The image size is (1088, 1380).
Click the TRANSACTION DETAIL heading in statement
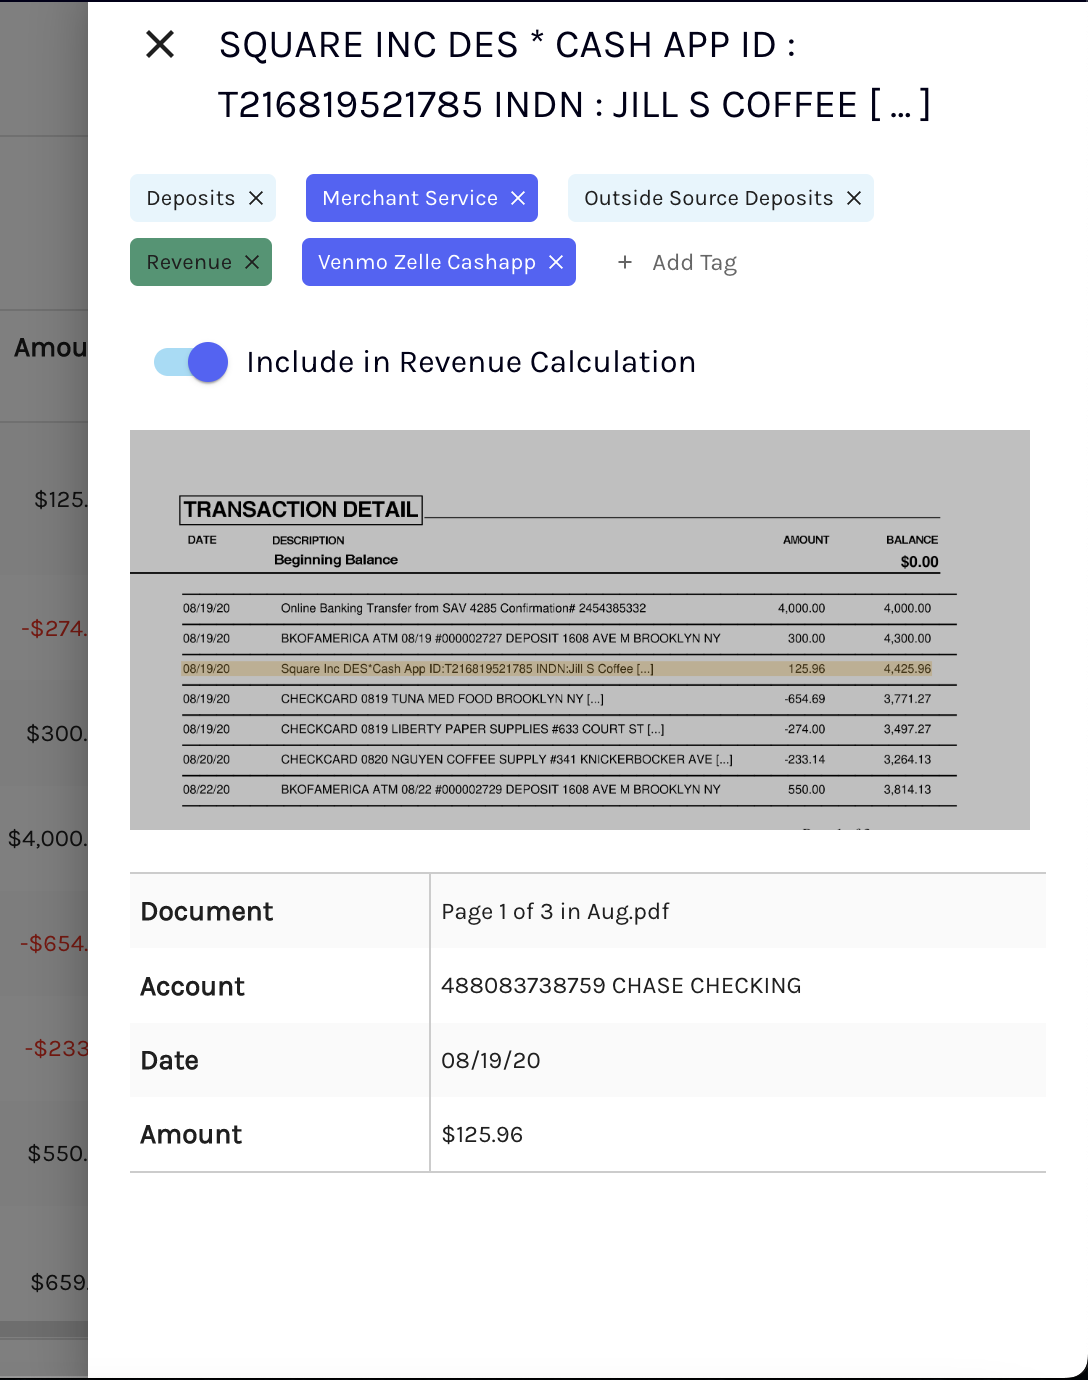click(x=301, y=510)
